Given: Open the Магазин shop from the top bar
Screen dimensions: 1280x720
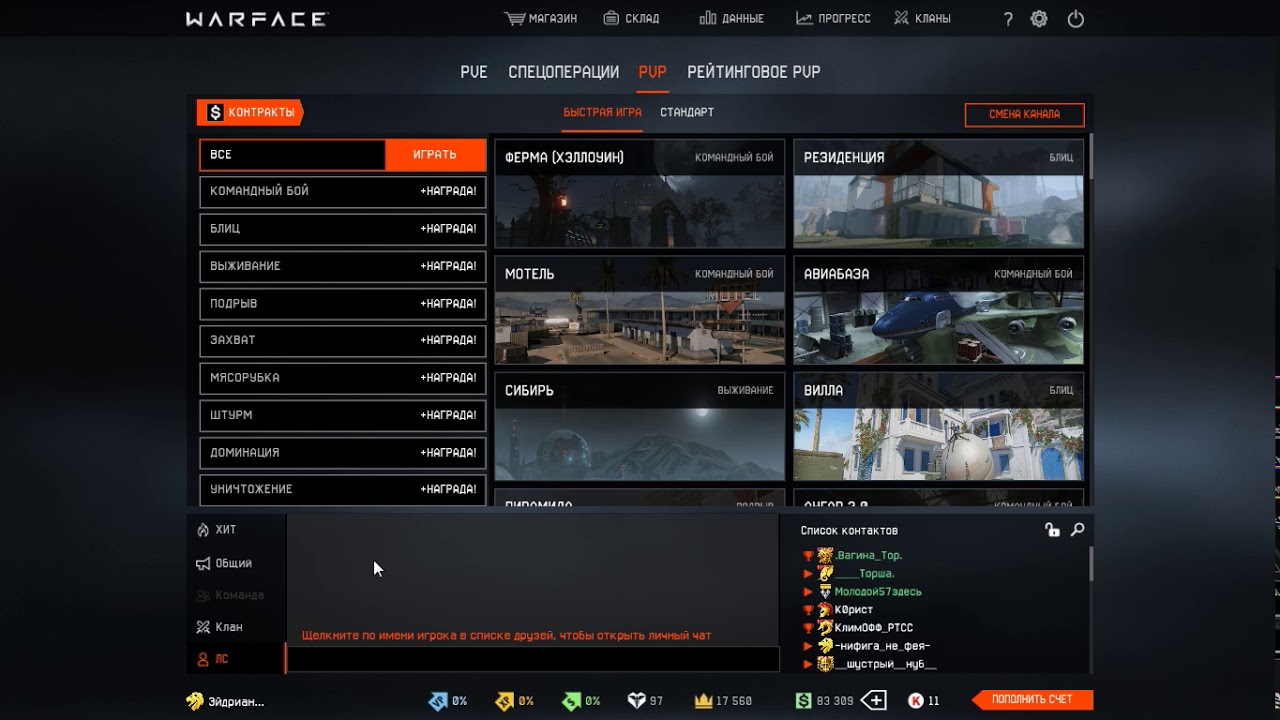Looking at the screenshot, I should tap(541, 18).
